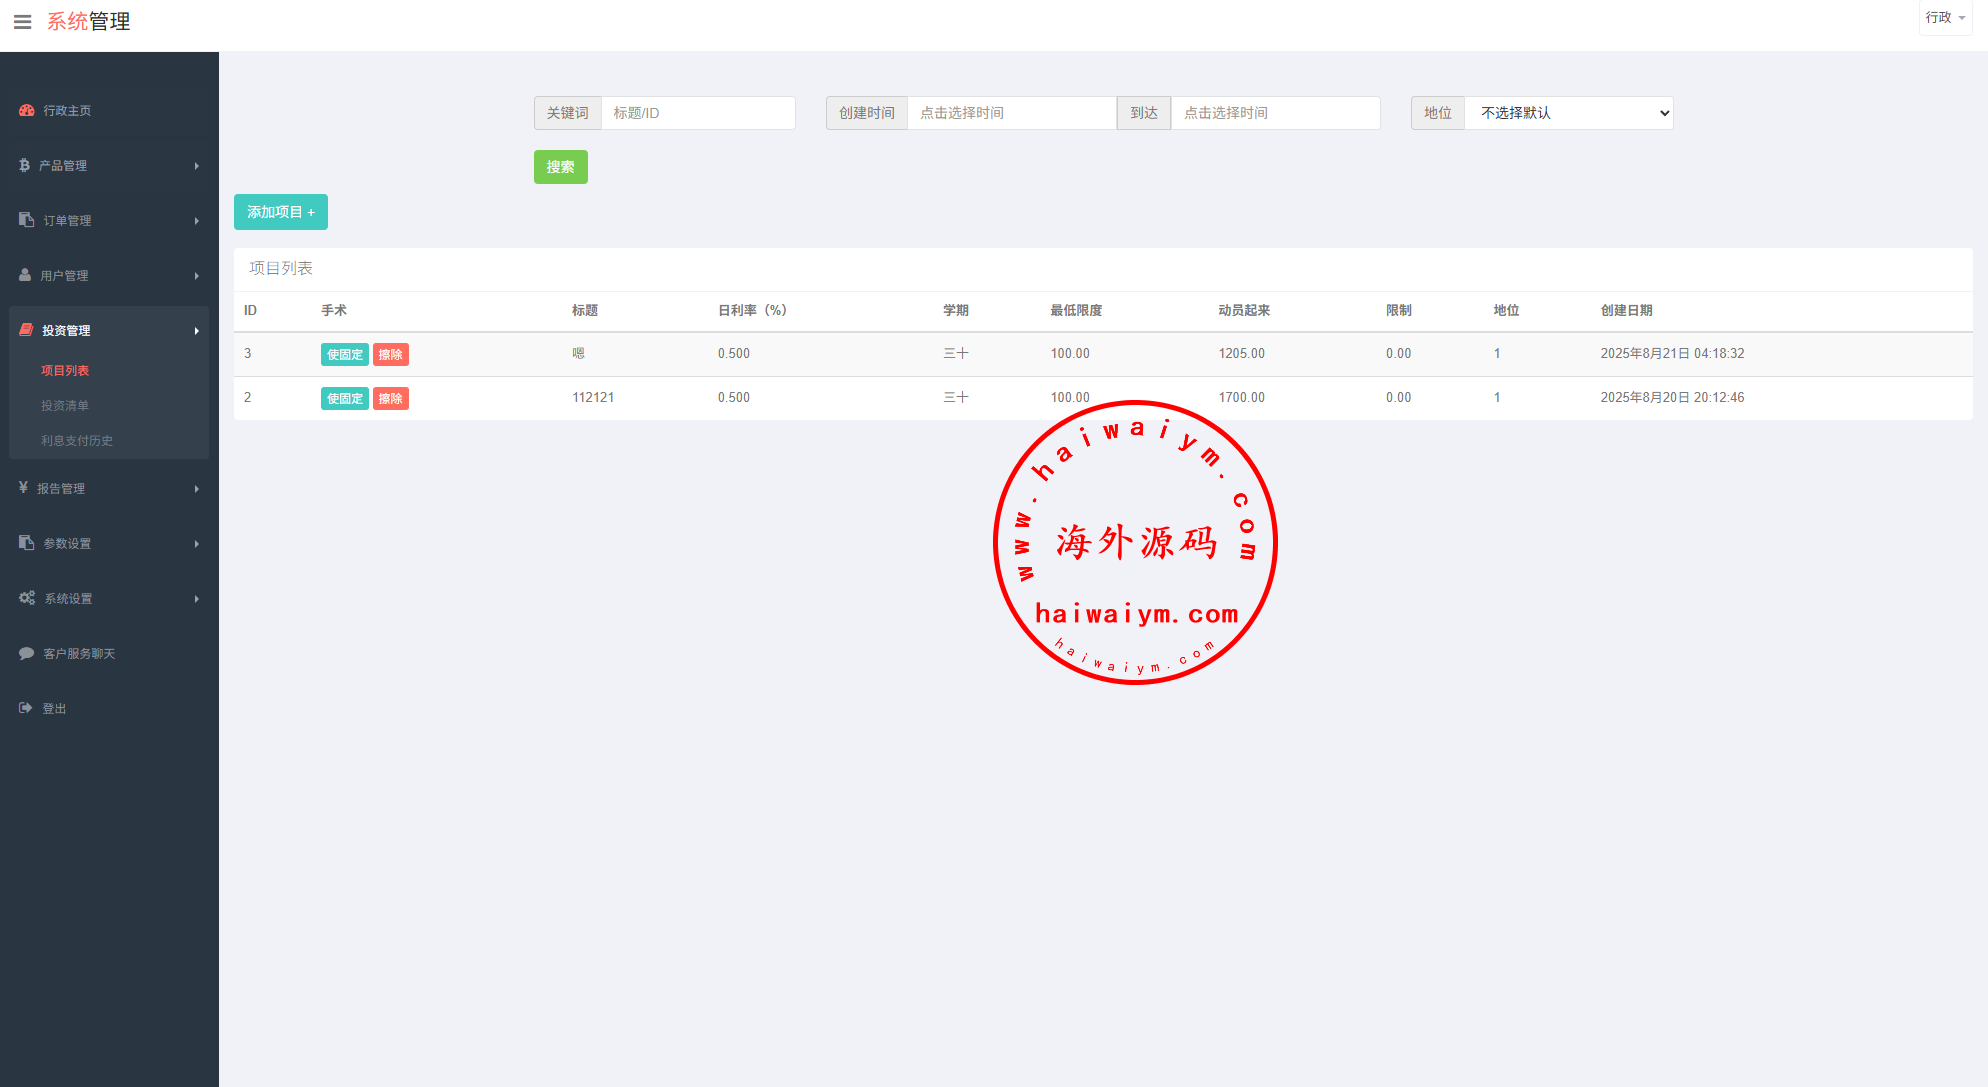Open the 地位 status dropdown

(x=1568, y=113)
